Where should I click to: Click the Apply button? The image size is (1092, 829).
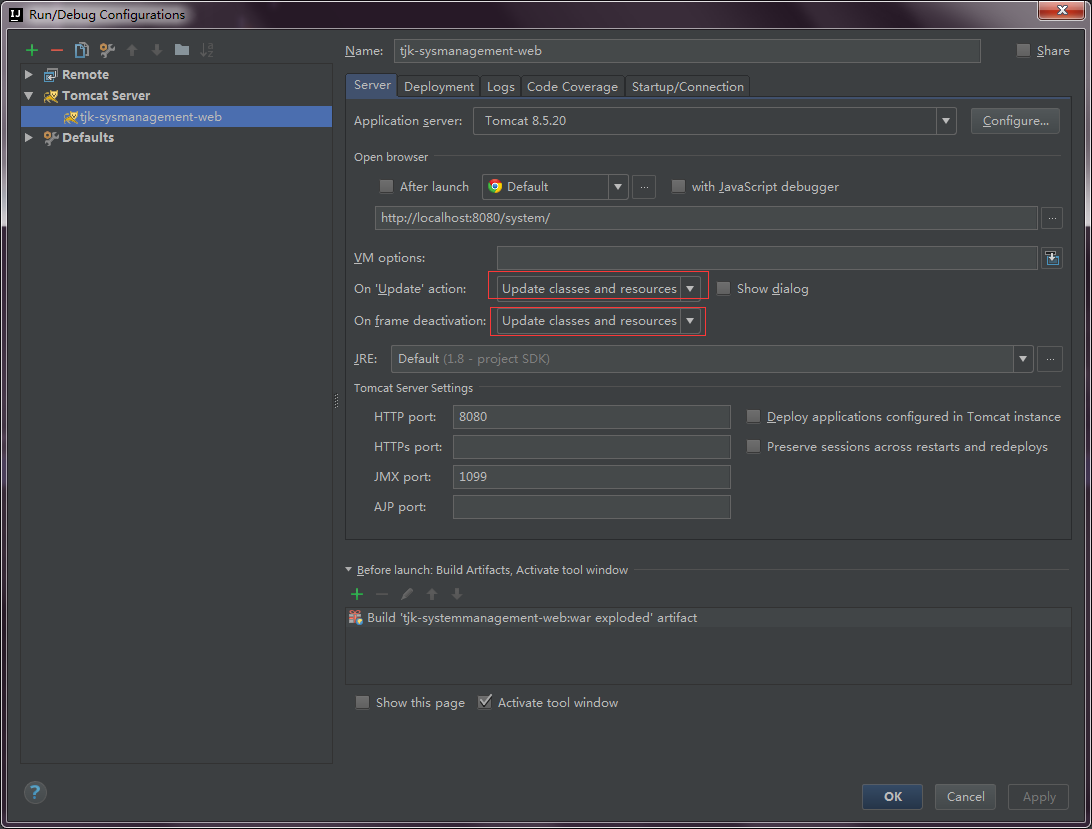(x=1039, y=796)
